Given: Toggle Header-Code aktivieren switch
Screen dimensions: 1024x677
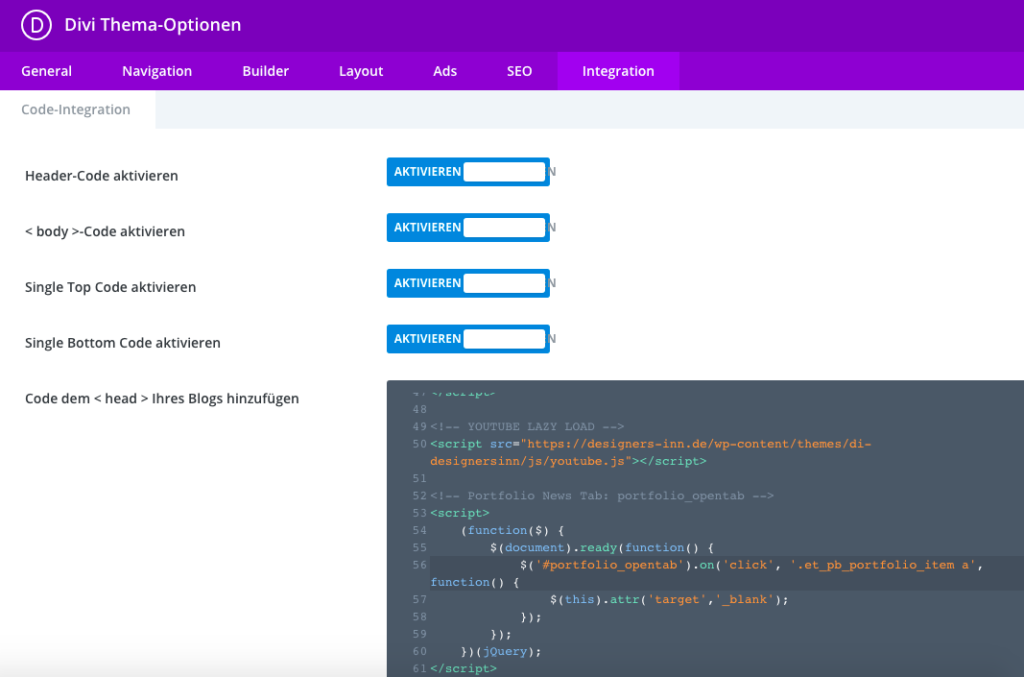Looking at the screenshot, I should click(x=468, y=172).
